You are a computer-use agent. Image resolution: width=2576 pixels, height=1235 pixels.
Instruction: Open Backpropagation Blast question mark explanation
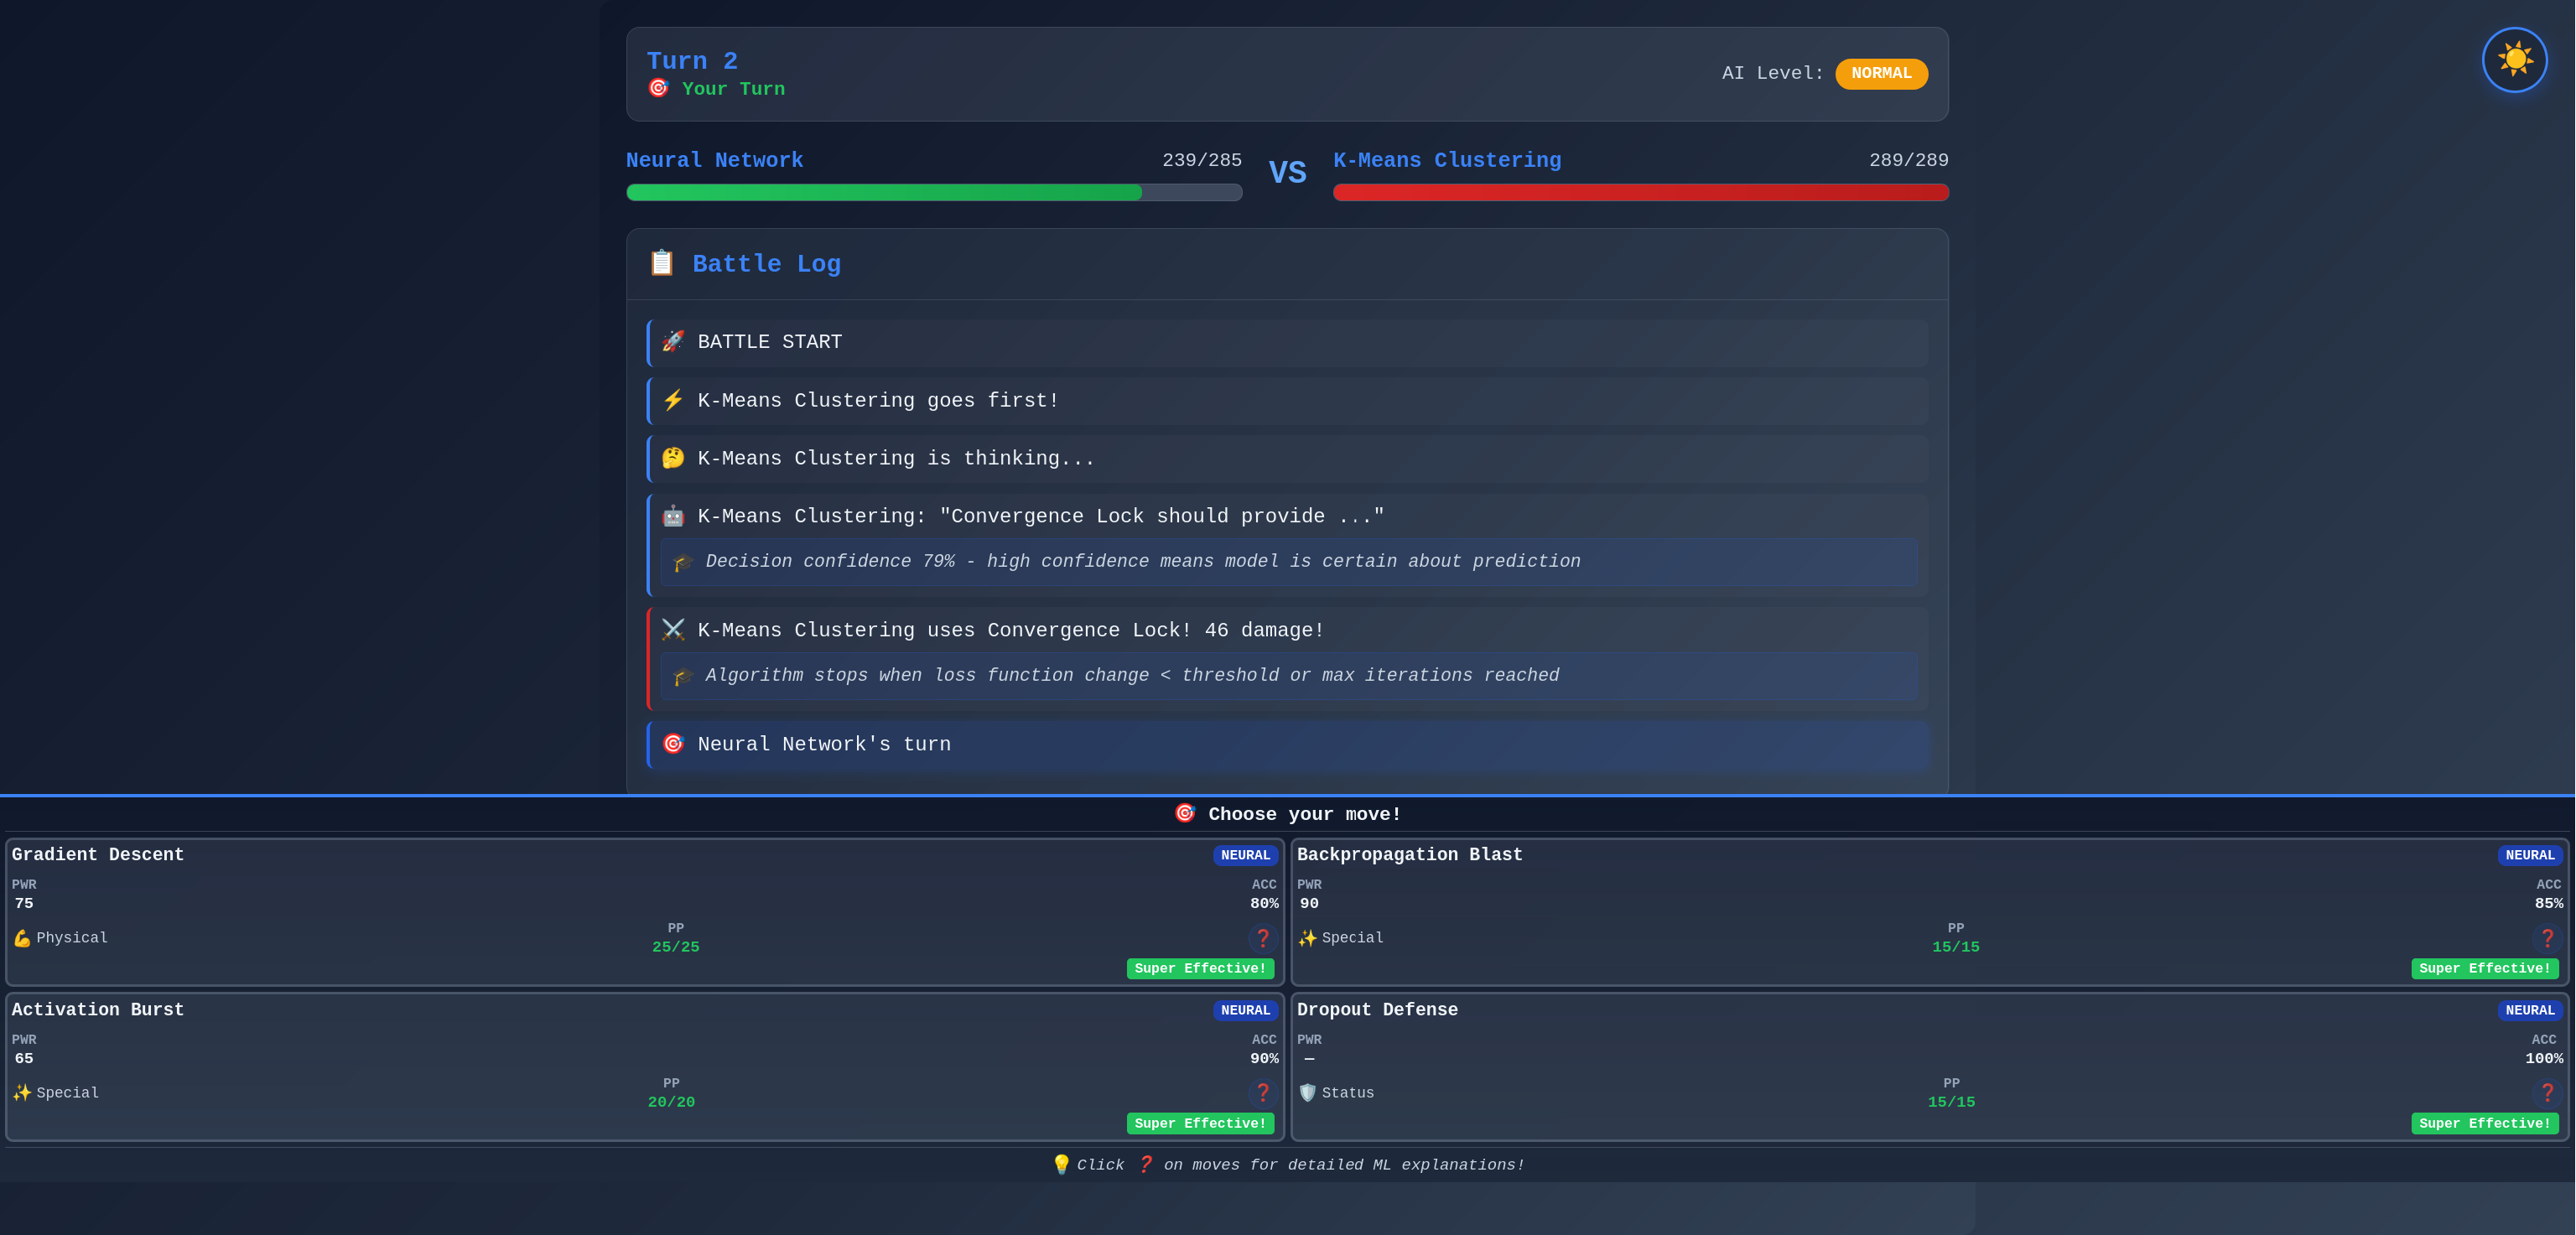(2546, 938)
